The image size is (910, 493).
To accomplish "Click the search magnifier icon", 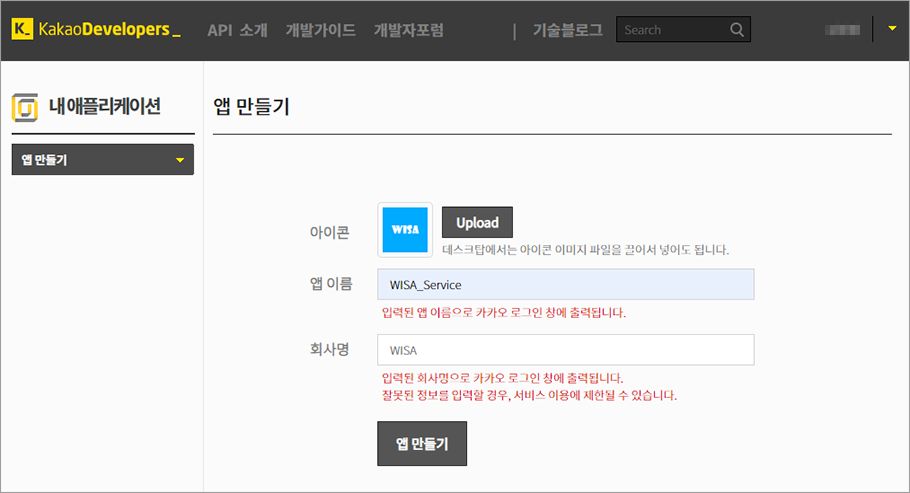I will (736, 30).
